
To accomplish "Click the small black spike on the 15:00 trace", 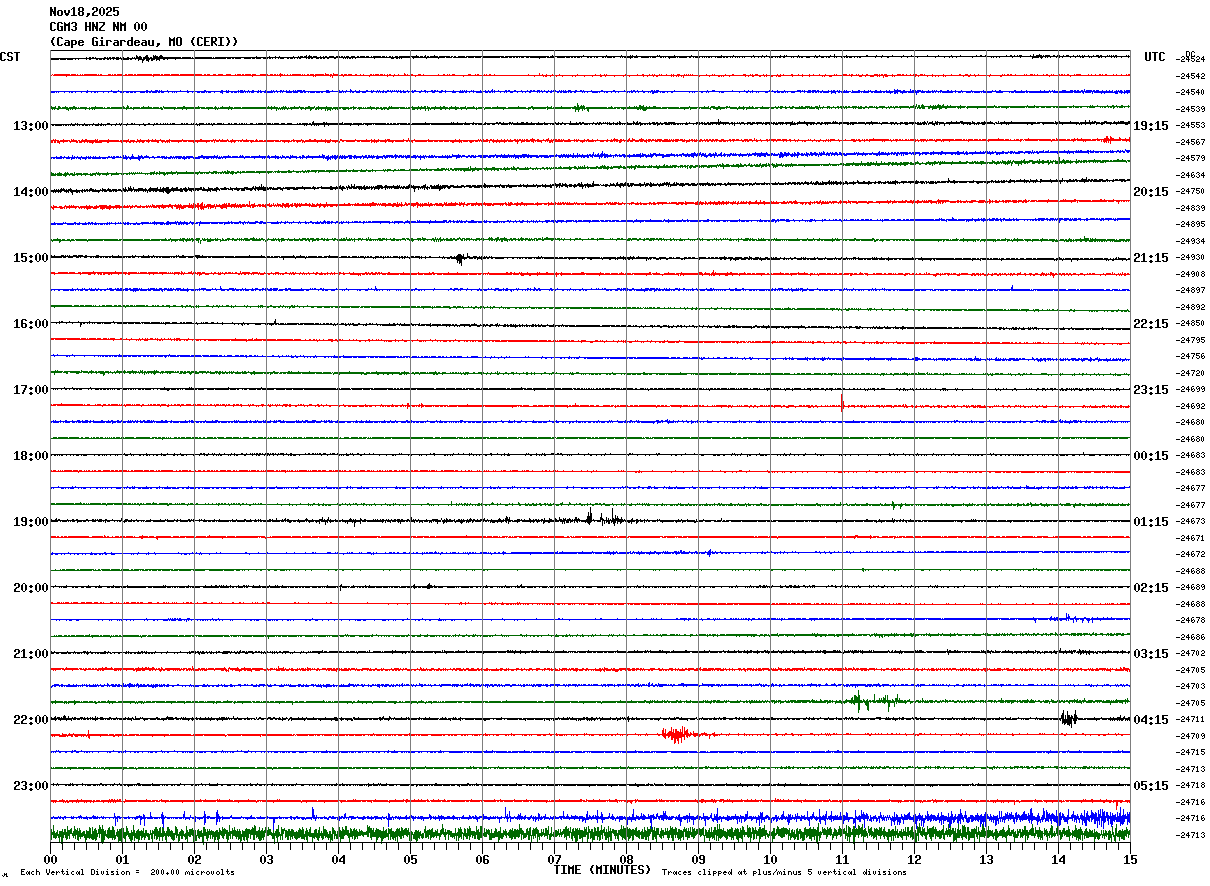I will click(x=460, y=258).
